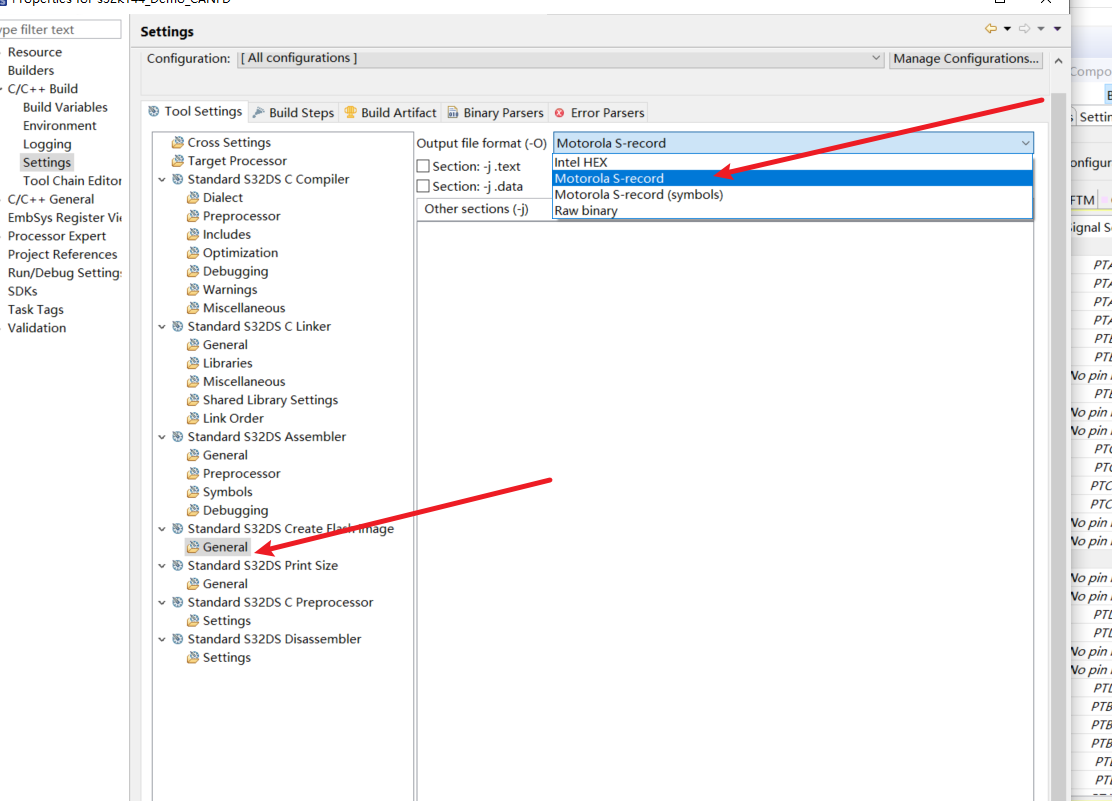
Task: Click the forward navigation arrow icon
Action: (x=1025, y=28)
